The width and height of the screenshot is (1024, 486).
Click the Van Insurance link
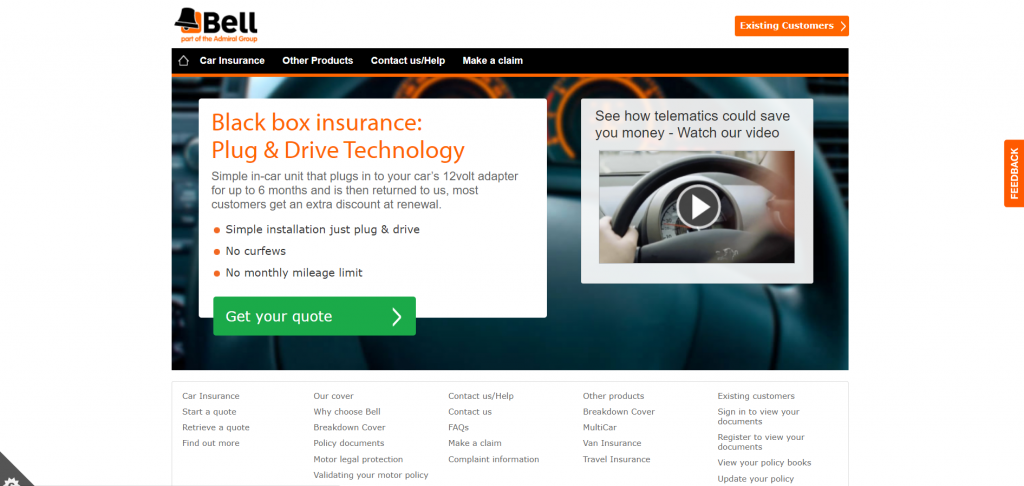click(612, 443)
